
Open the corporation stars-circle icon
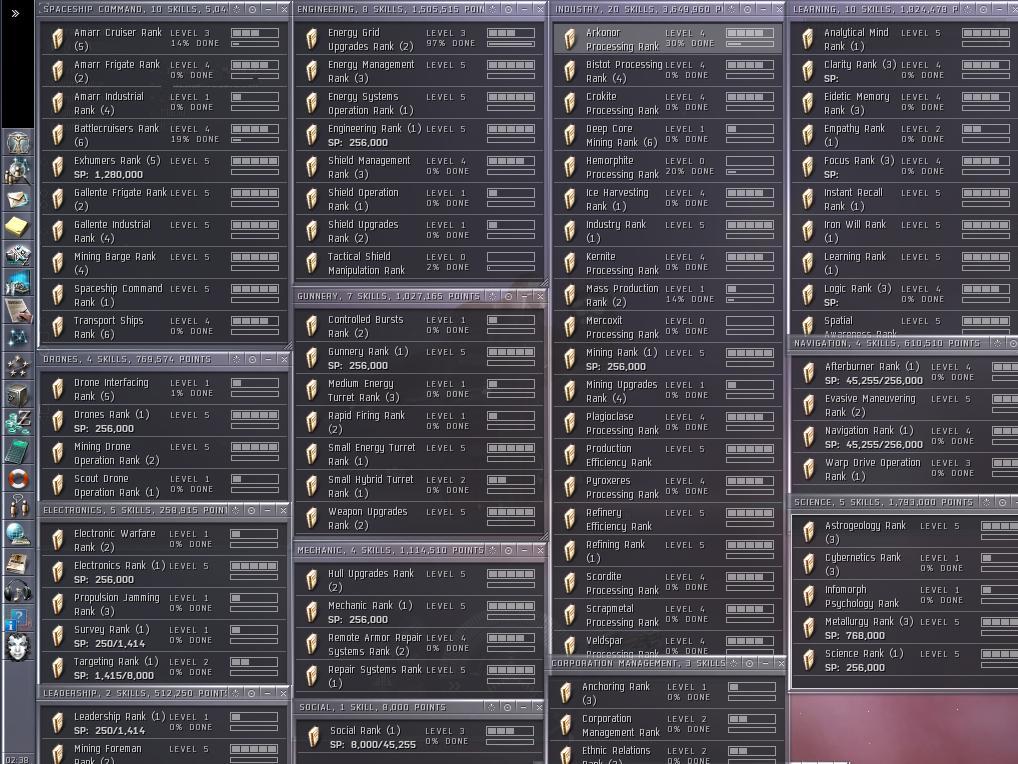coord(18,366)
